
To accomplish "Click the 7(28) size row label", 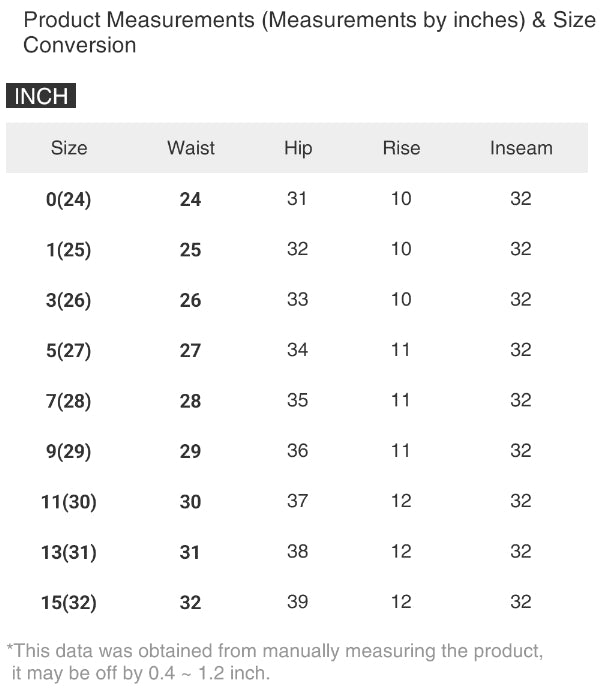I will (x=69, y=401).
